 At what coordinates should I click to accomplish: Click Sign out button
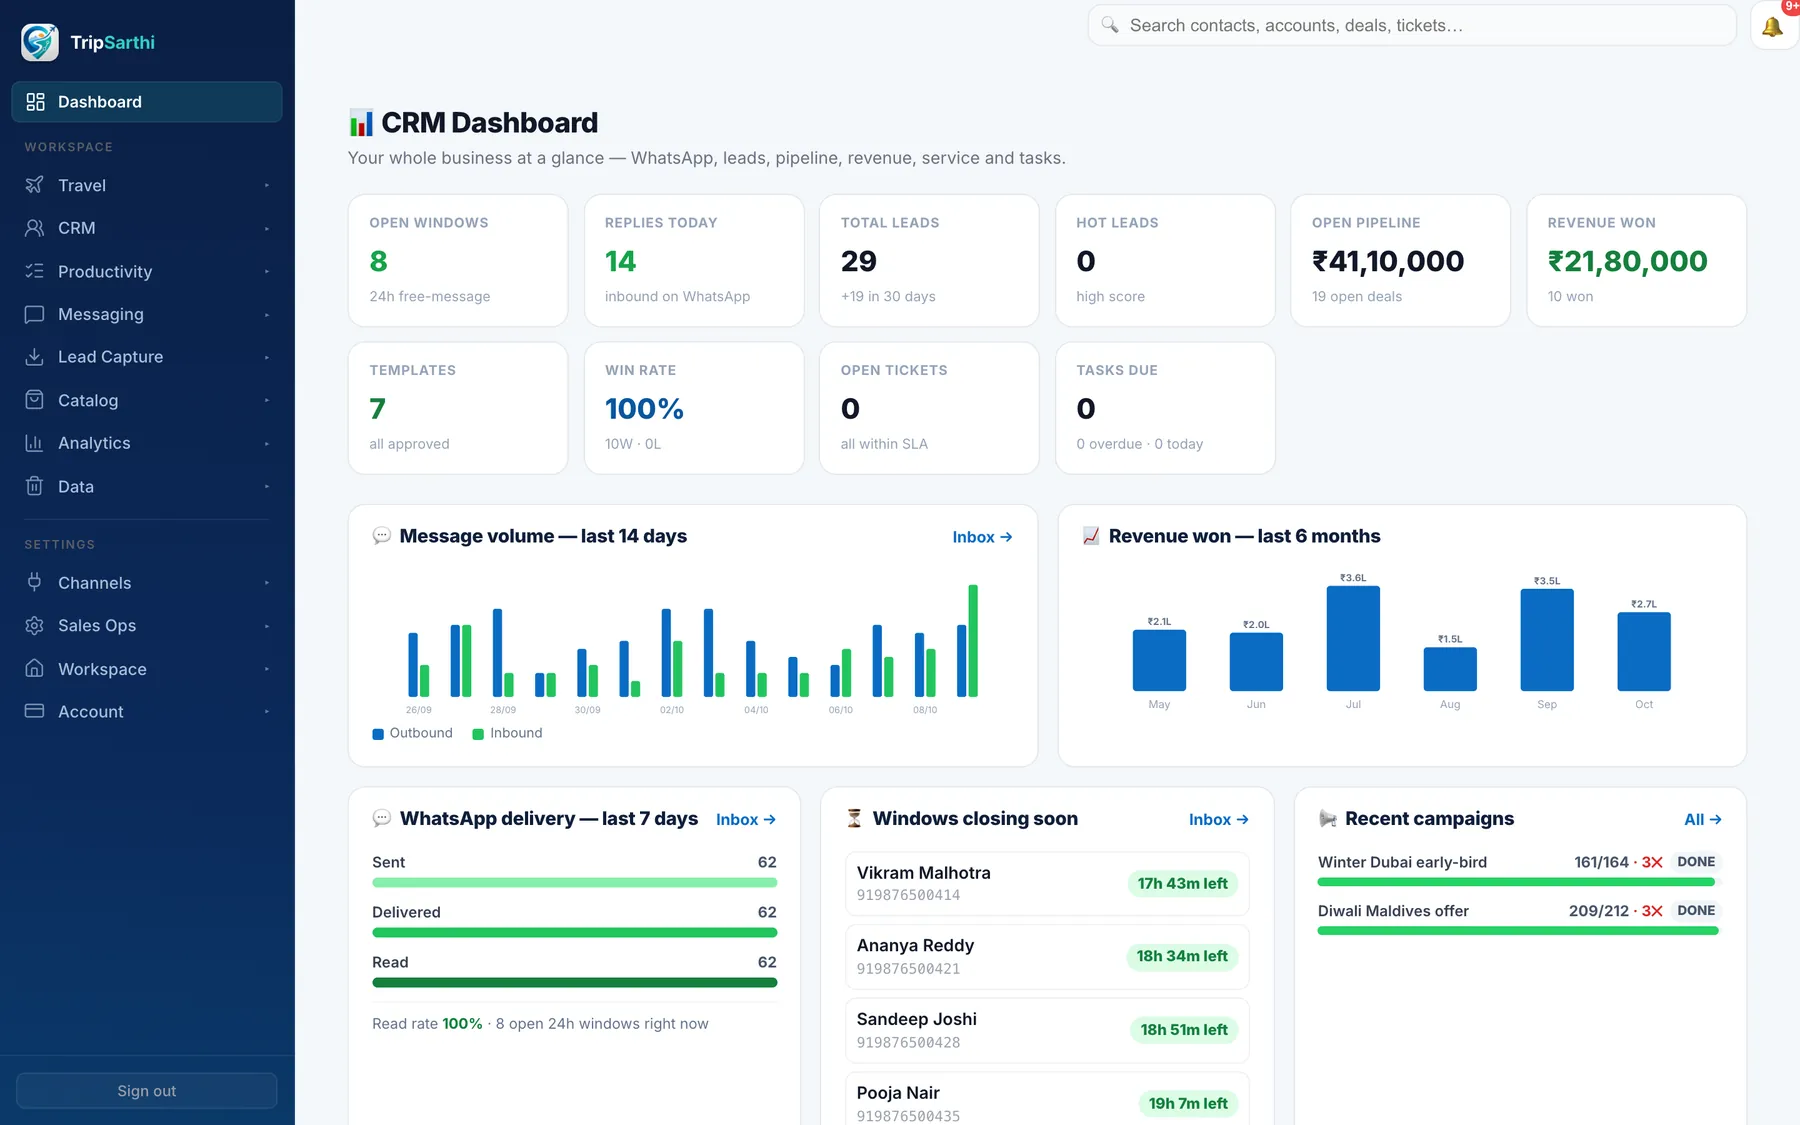click(x=147, y=1091)
